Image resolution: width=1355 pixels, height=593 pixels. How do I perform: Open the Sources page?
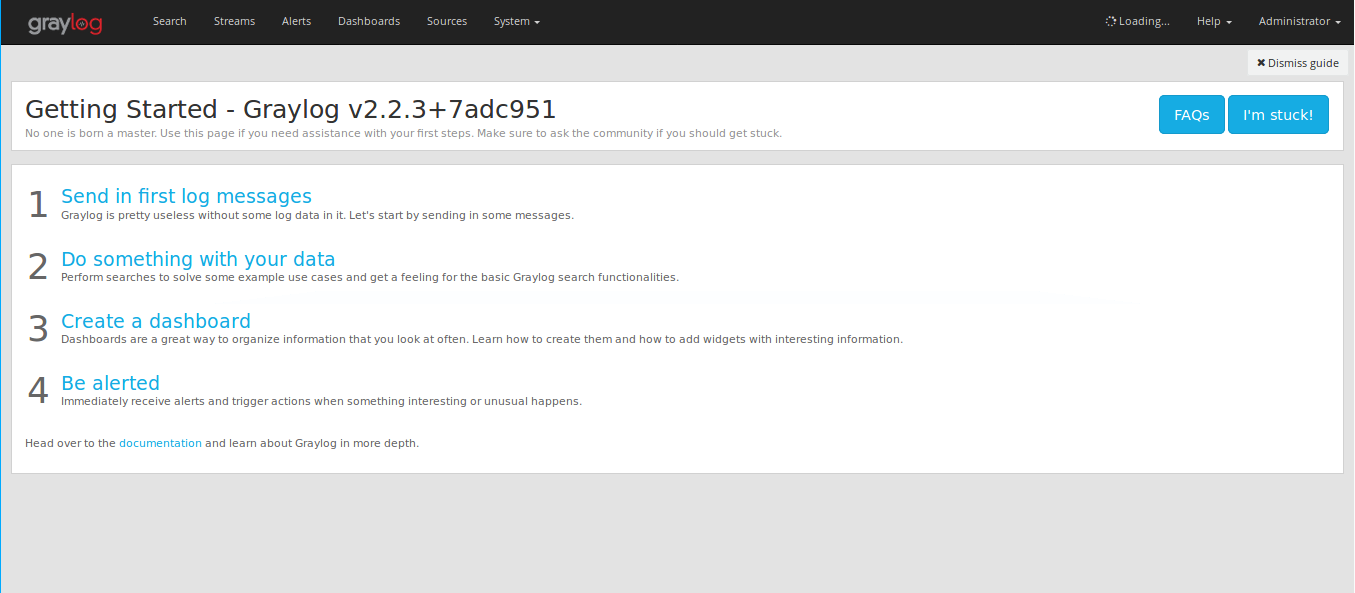point(446,21)
